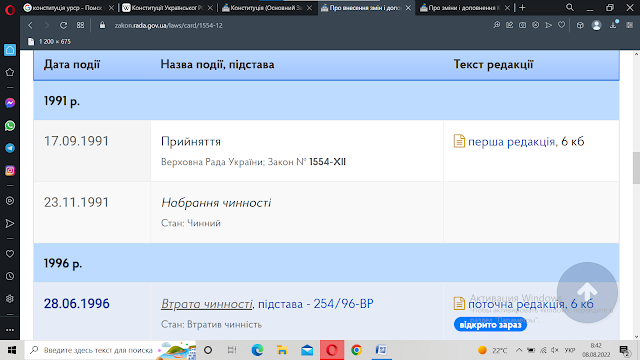Open the player icon in sidebar
Viewport: 640px width, 360px height.
click(x=10, y=201)
